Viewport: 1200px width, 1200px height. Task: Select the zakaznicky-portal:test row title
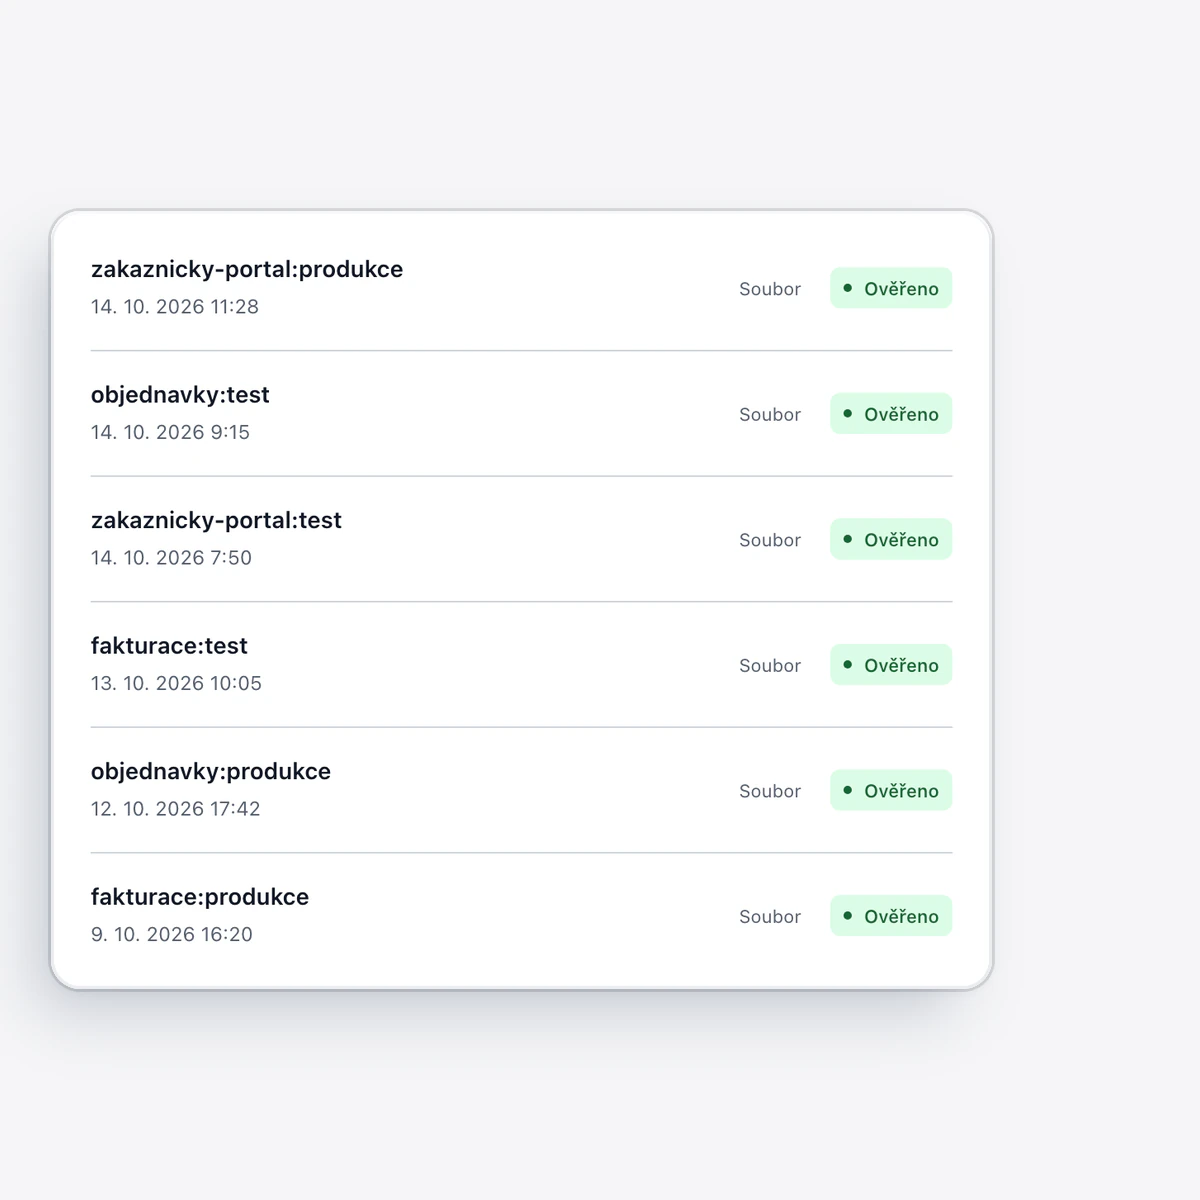click(x=216, y=520)
